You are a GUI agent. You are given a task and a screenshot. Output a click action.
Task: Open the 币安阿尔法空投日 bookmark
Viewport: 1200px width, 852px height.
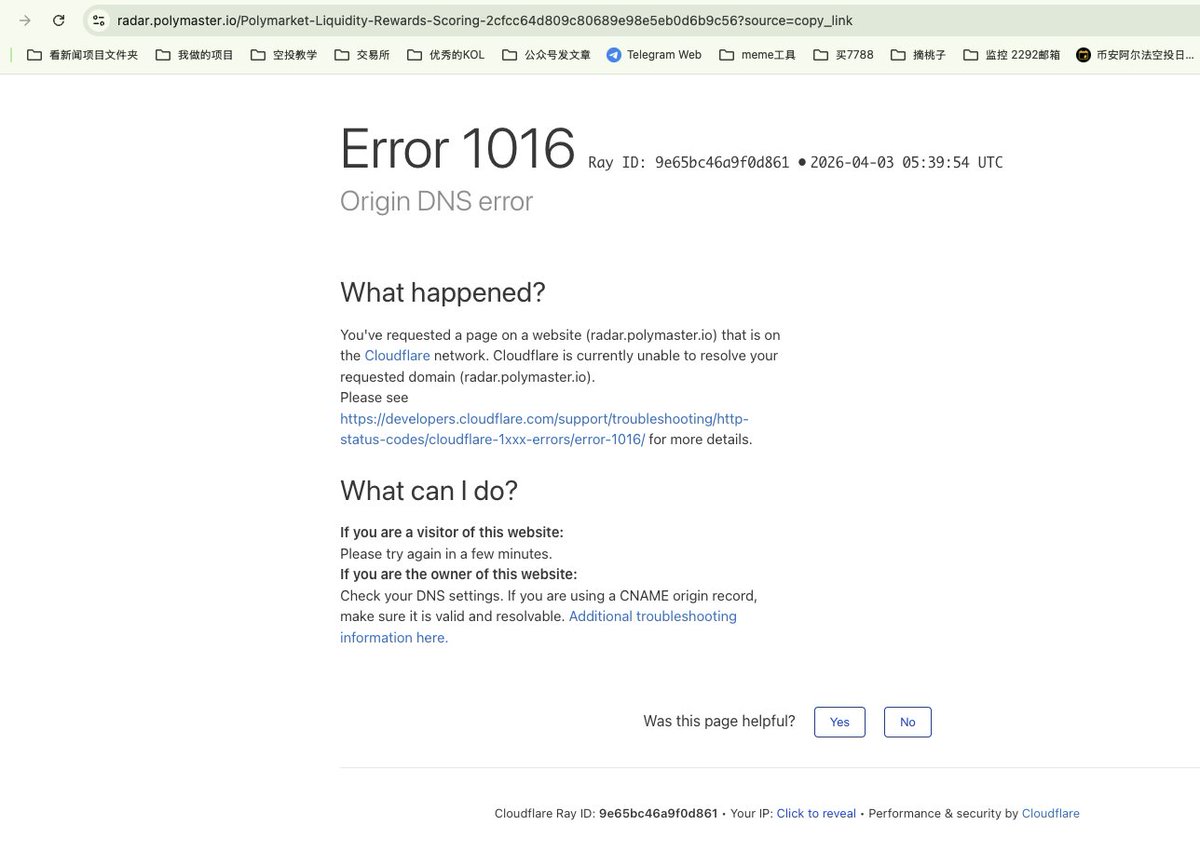1135,55
